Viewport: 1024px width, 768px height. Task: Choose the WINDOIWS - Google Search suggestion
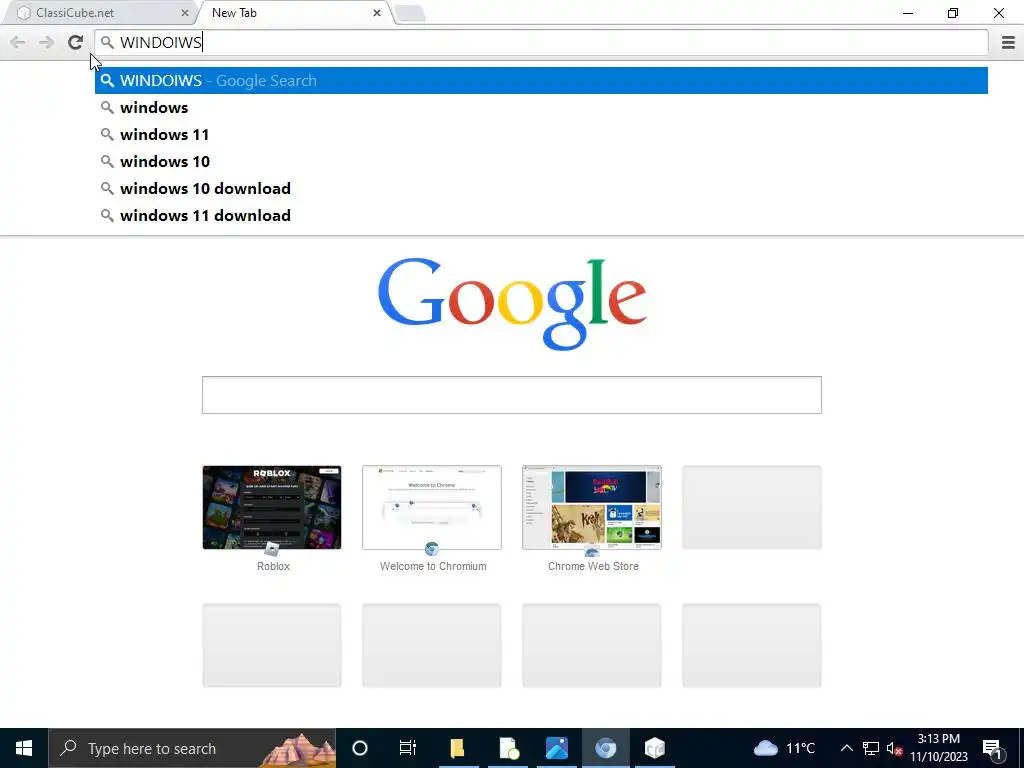[x=541, y=80]
